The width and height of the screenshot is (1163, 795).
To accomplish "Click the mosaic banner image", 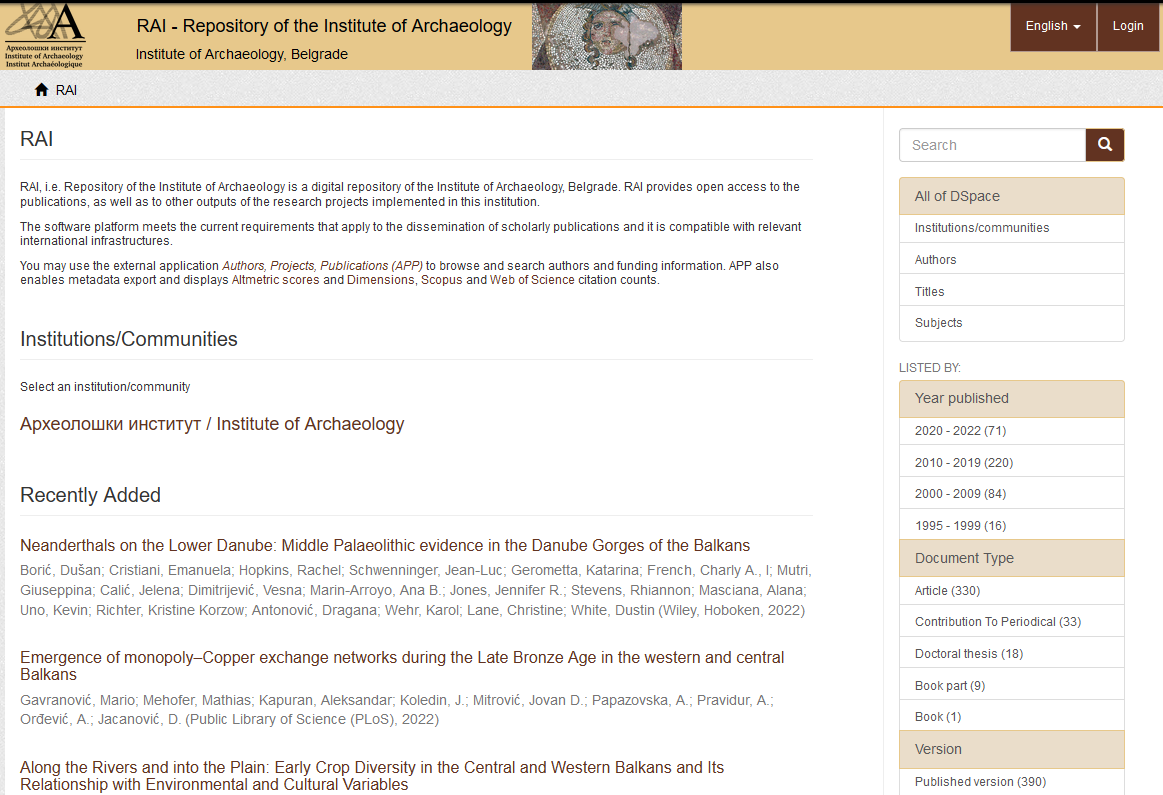I will [606, 36].
